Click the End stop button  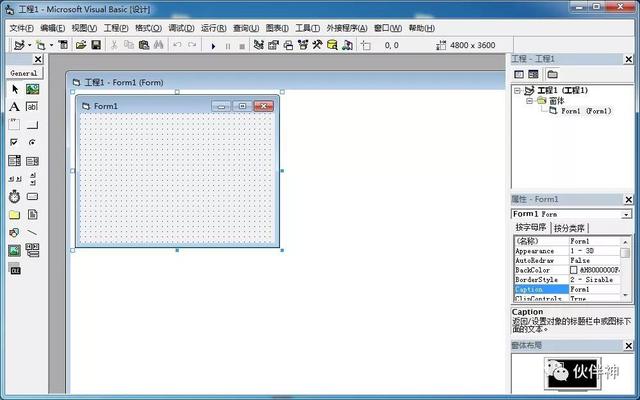pos(242,47)
